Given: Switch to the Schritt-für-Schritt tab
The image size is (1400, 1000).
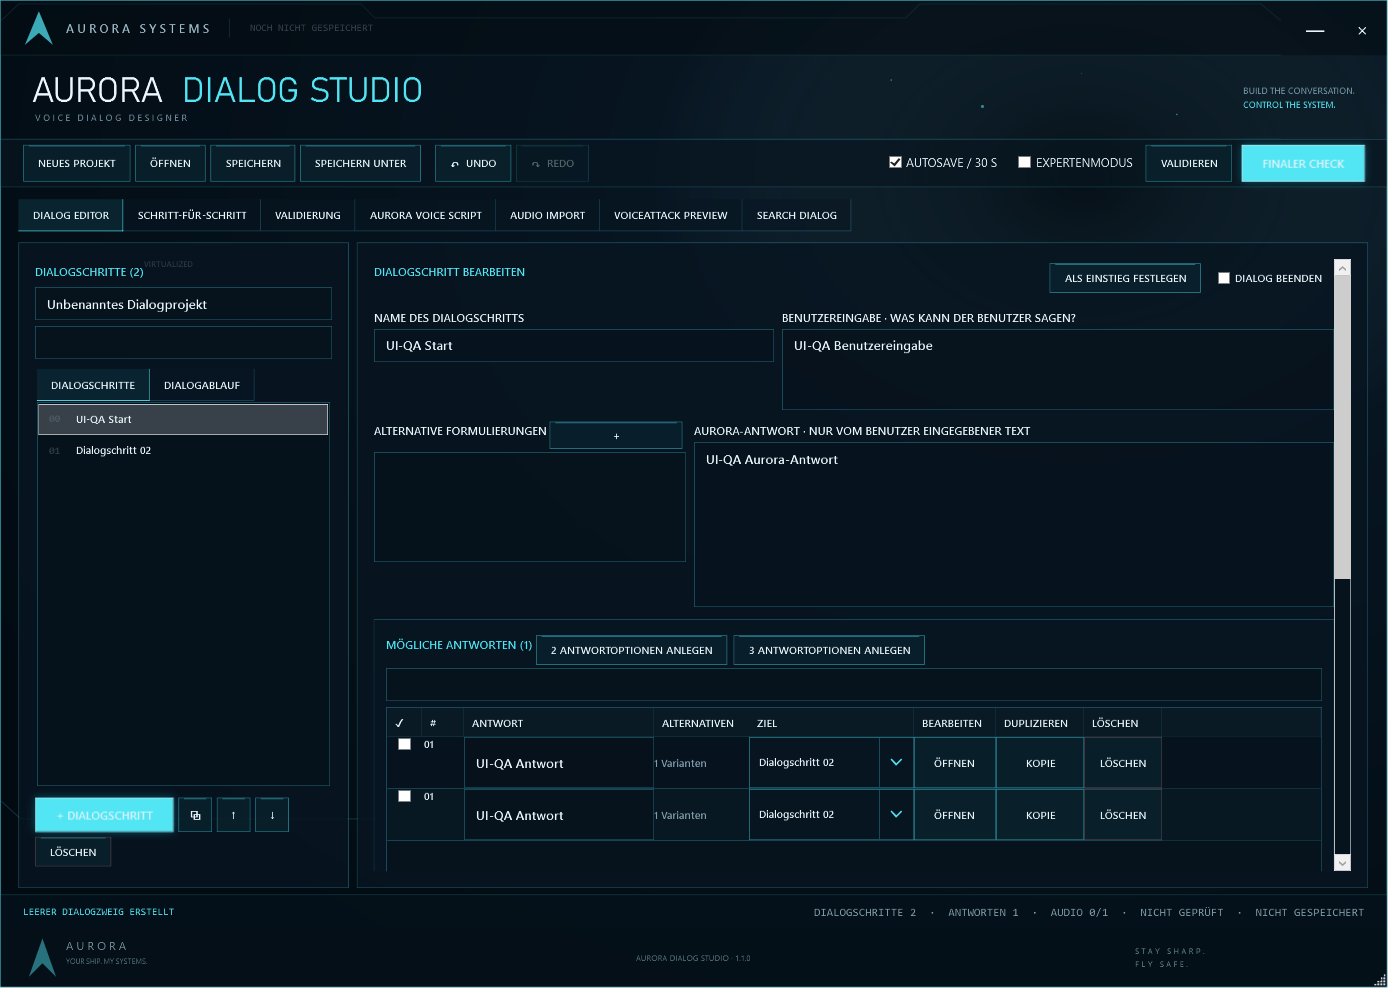Looking at the screenshot, I should pos(192,215).
